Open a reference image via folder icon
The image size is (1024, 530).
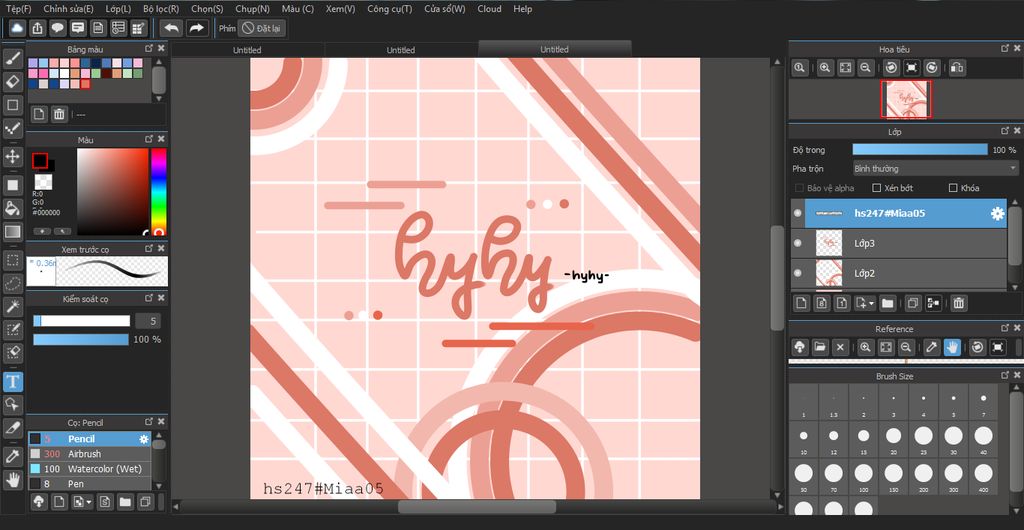point(820,347)
